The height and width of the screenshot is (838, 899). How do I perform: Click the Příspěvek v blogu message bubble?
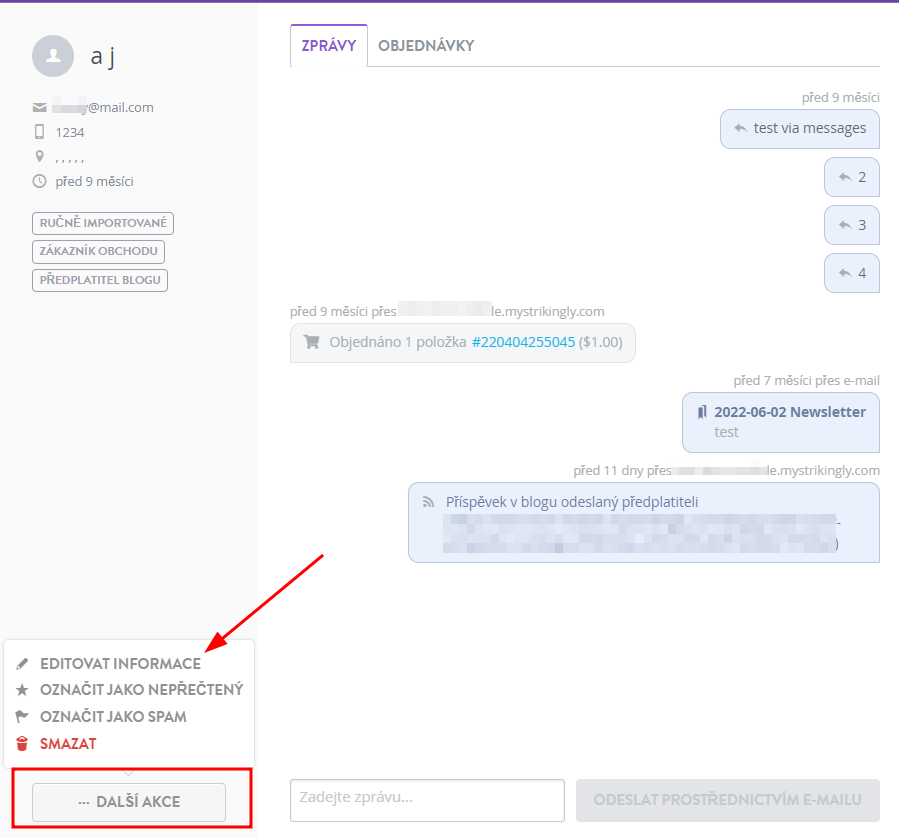(644, 523)
